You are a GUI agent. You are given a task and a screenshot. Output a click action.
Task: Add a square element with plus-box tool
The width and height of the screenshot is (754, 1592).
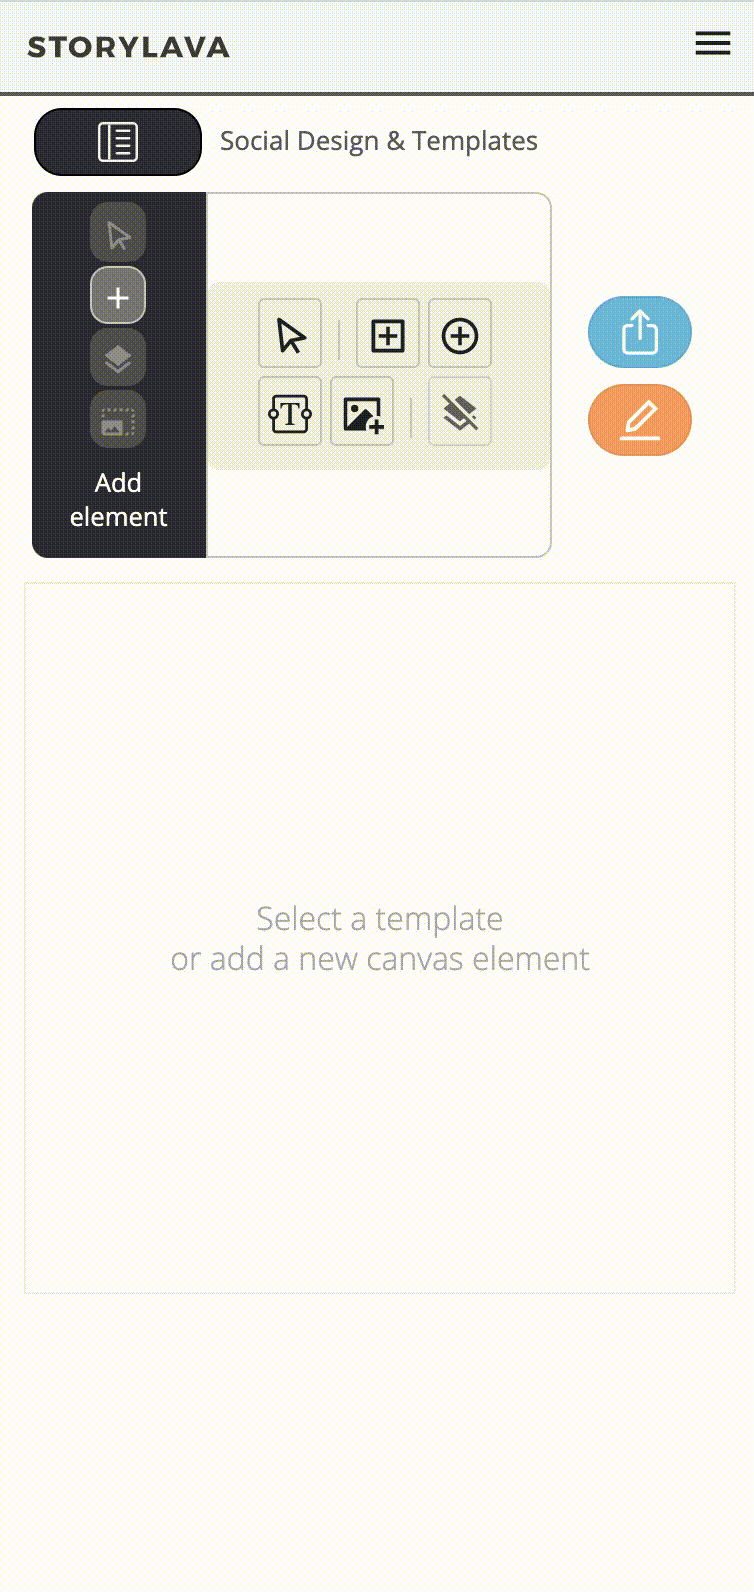point(388,334)
